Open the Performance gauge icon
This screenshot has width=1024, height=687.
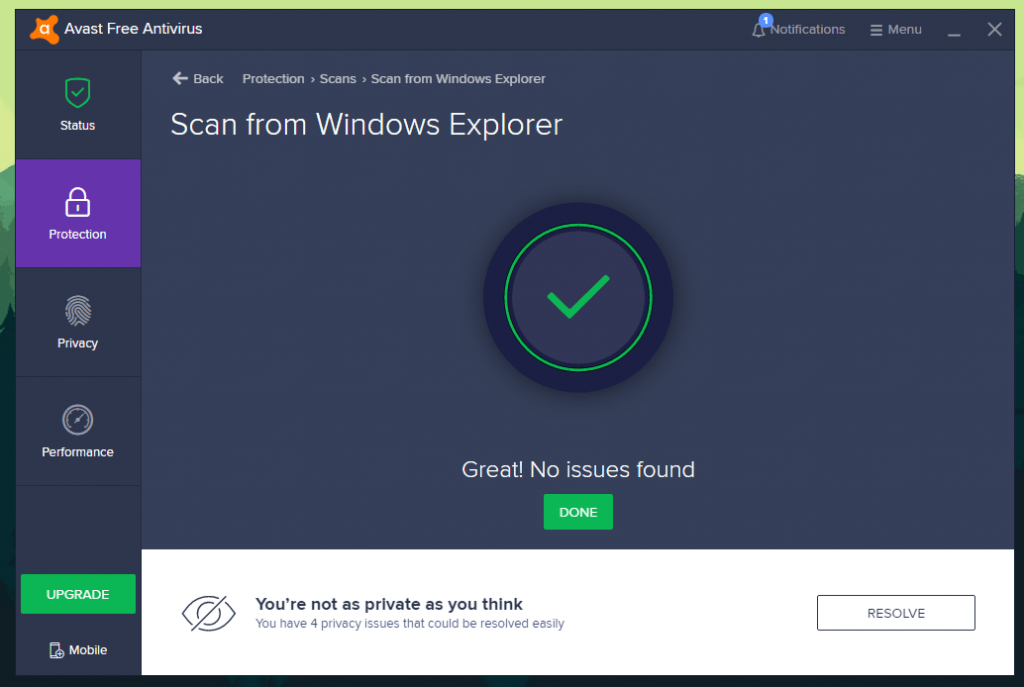(78, 420)
